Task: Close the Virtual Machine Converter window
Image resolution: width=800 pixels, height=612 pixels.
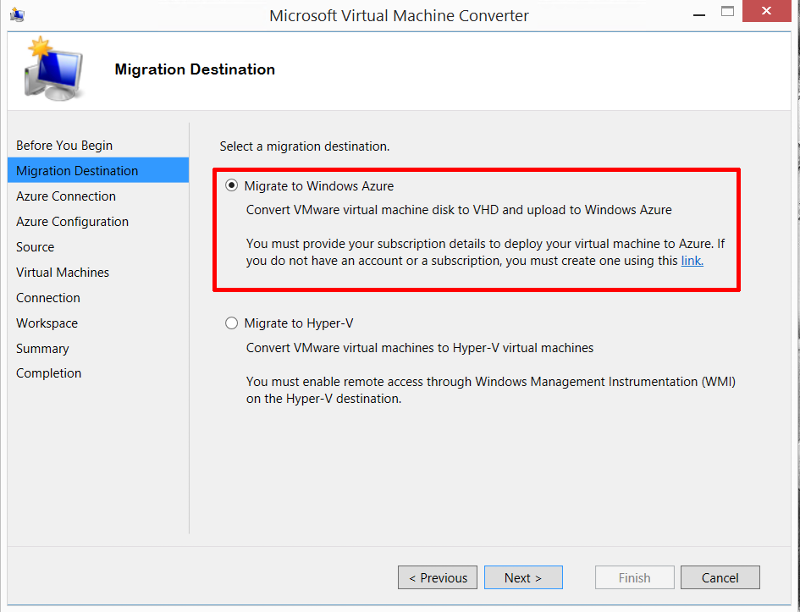Action: (x=766, y=11)
